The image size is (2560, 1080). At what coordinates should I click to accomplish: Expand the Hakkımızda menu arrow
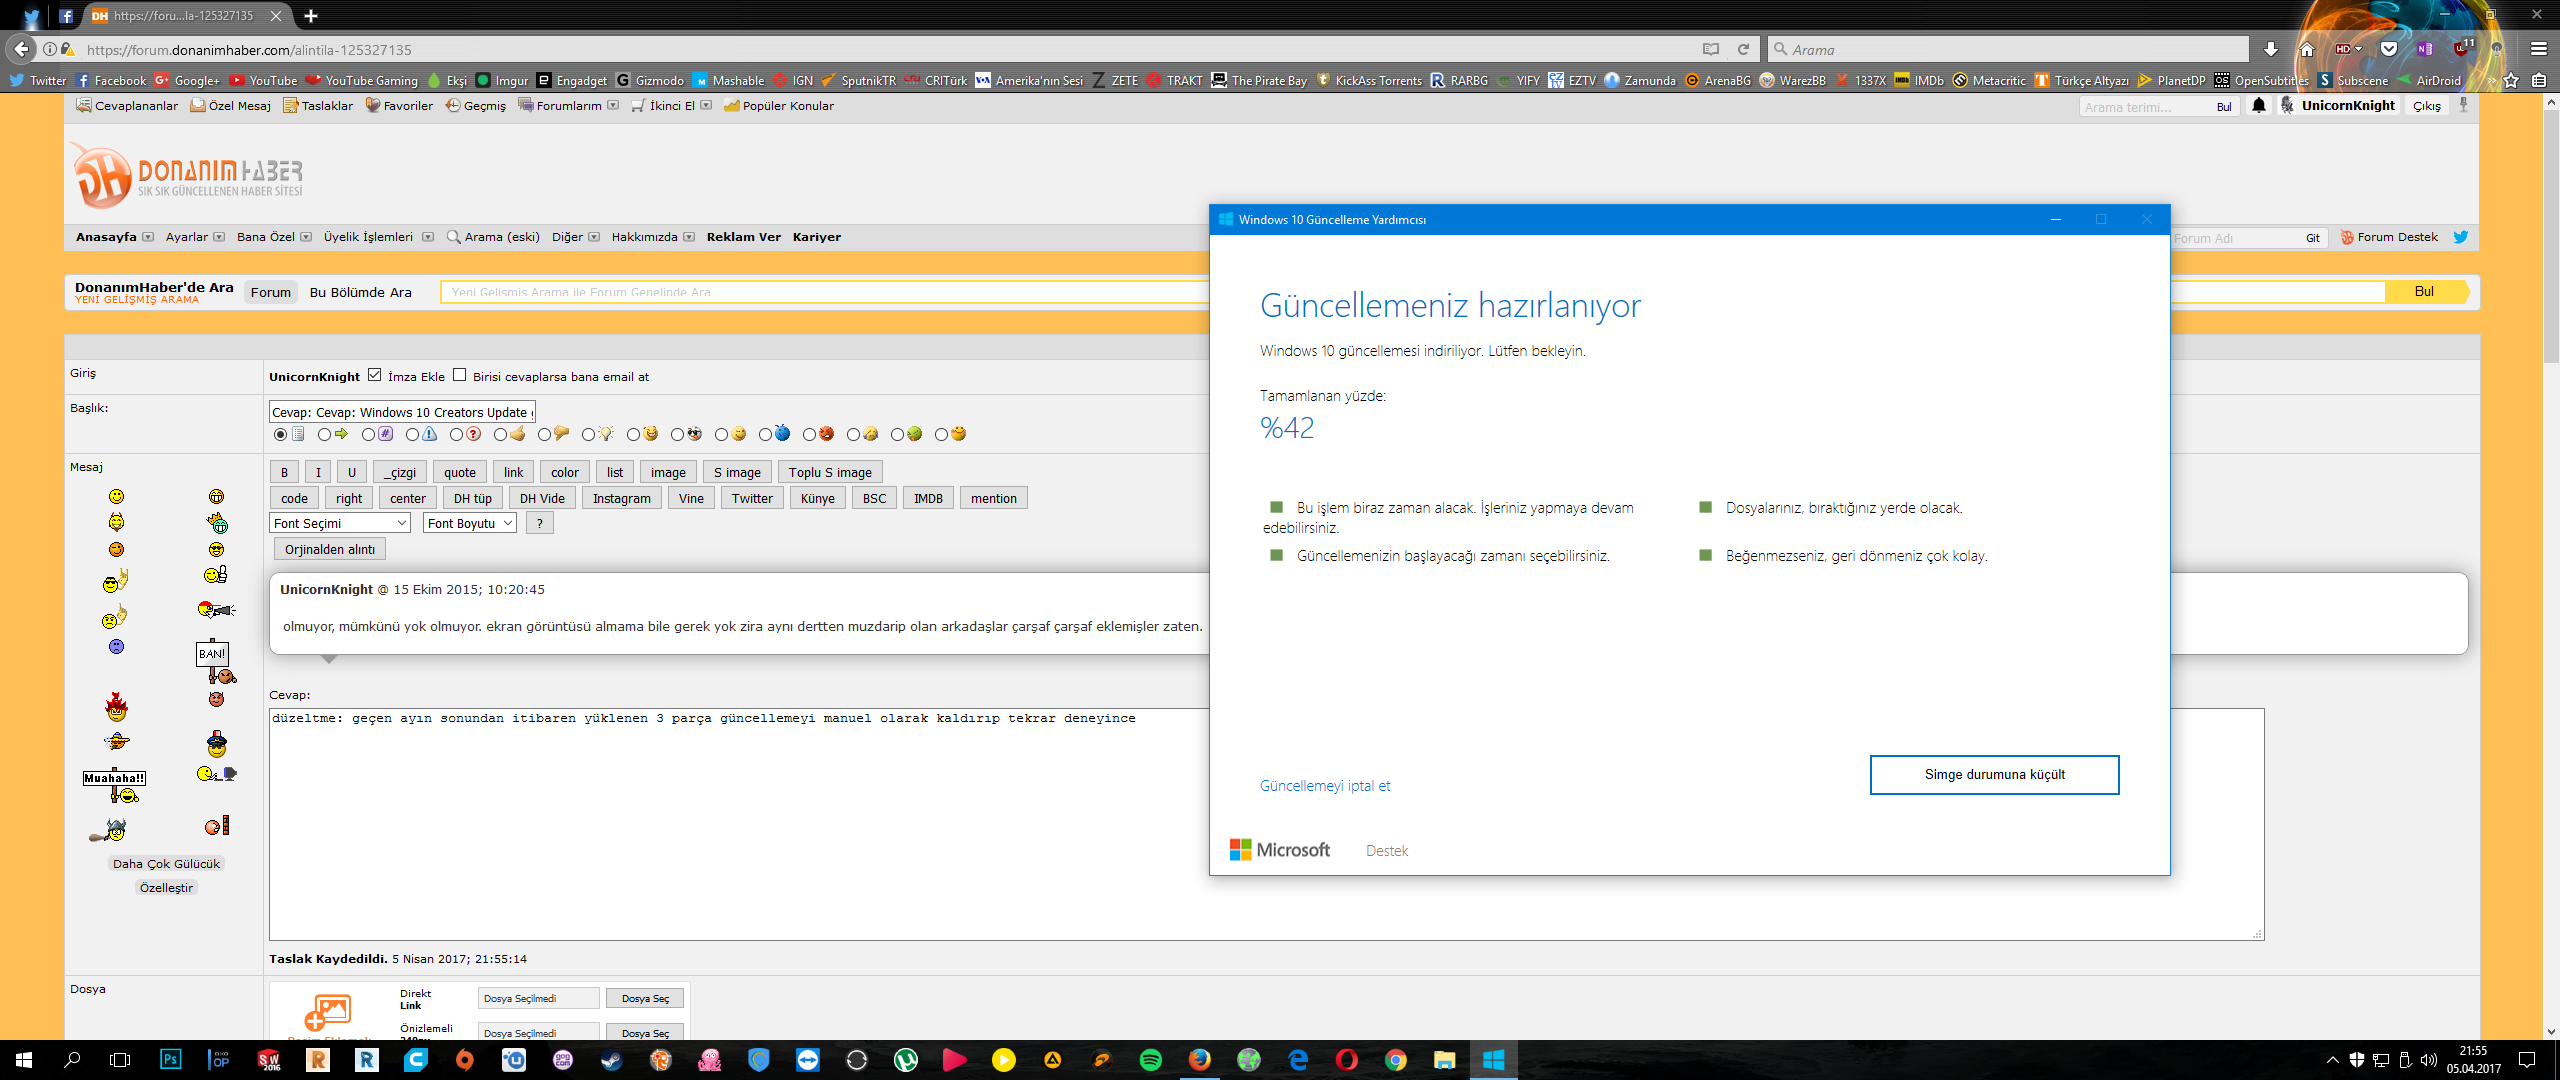click(689, 237)
